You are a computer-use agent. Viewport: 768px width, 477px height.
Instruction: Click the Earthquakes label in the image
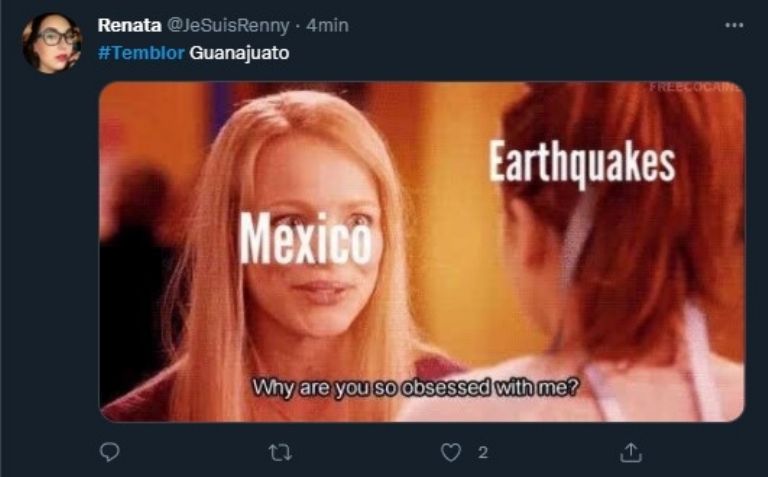582,162
